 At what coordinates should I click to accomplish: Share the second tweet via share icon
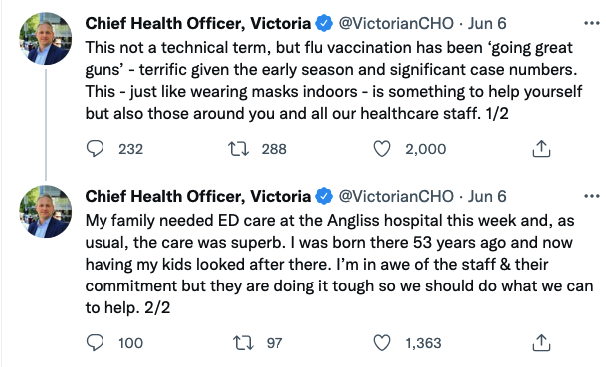[x=541, y=343]
